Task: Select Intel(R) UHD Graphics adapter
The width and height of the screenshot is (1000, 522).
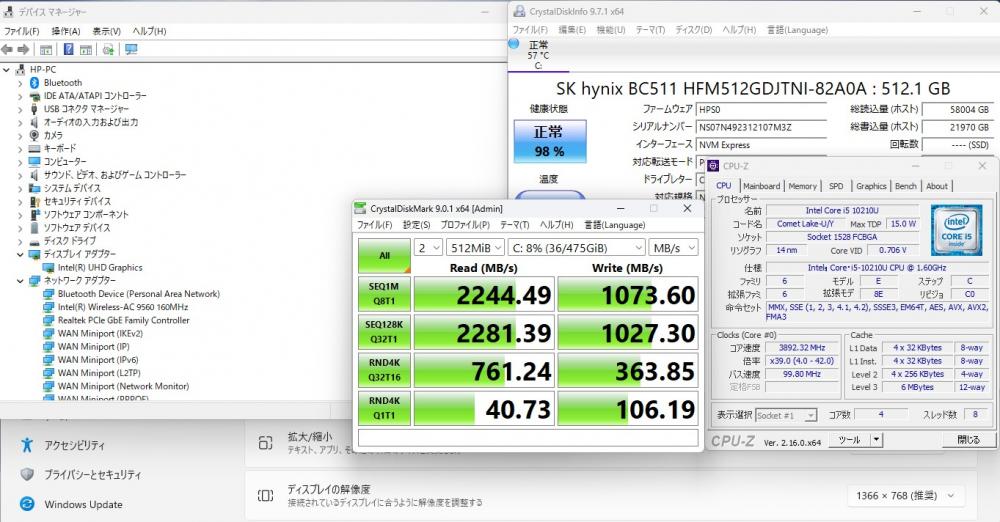Action: (99, 267)
